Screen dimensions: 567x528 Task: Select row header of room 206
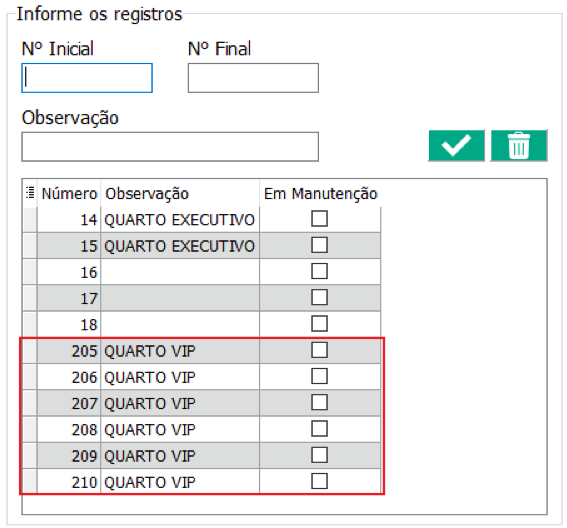coord(30,377)
